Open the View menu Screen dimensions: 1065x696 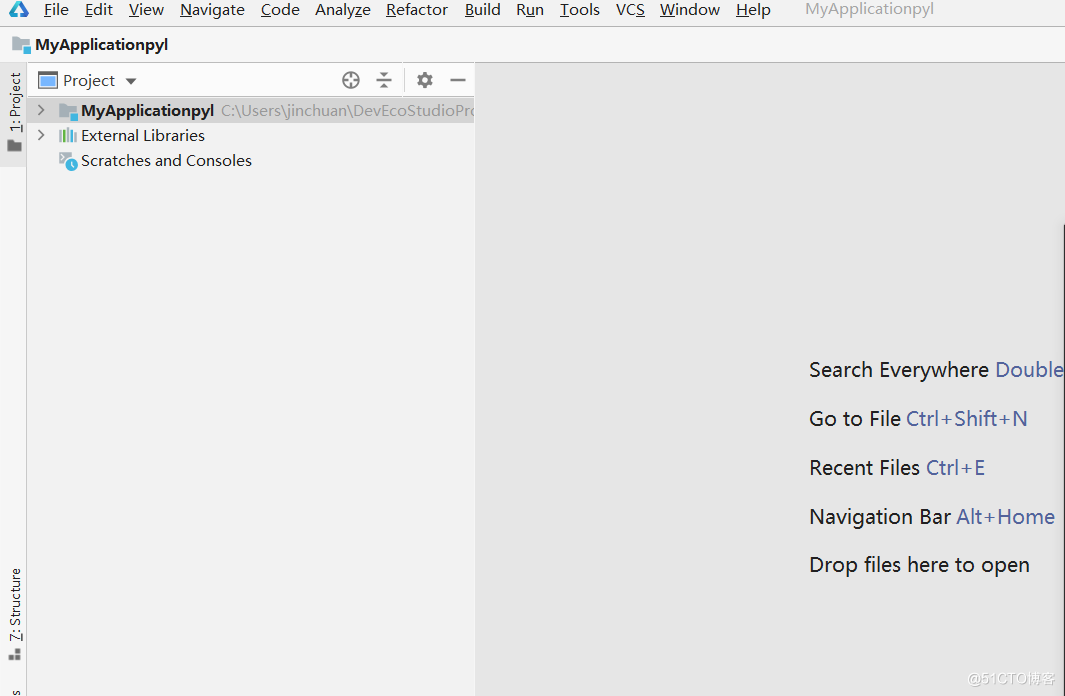click(x=146, y=10)
